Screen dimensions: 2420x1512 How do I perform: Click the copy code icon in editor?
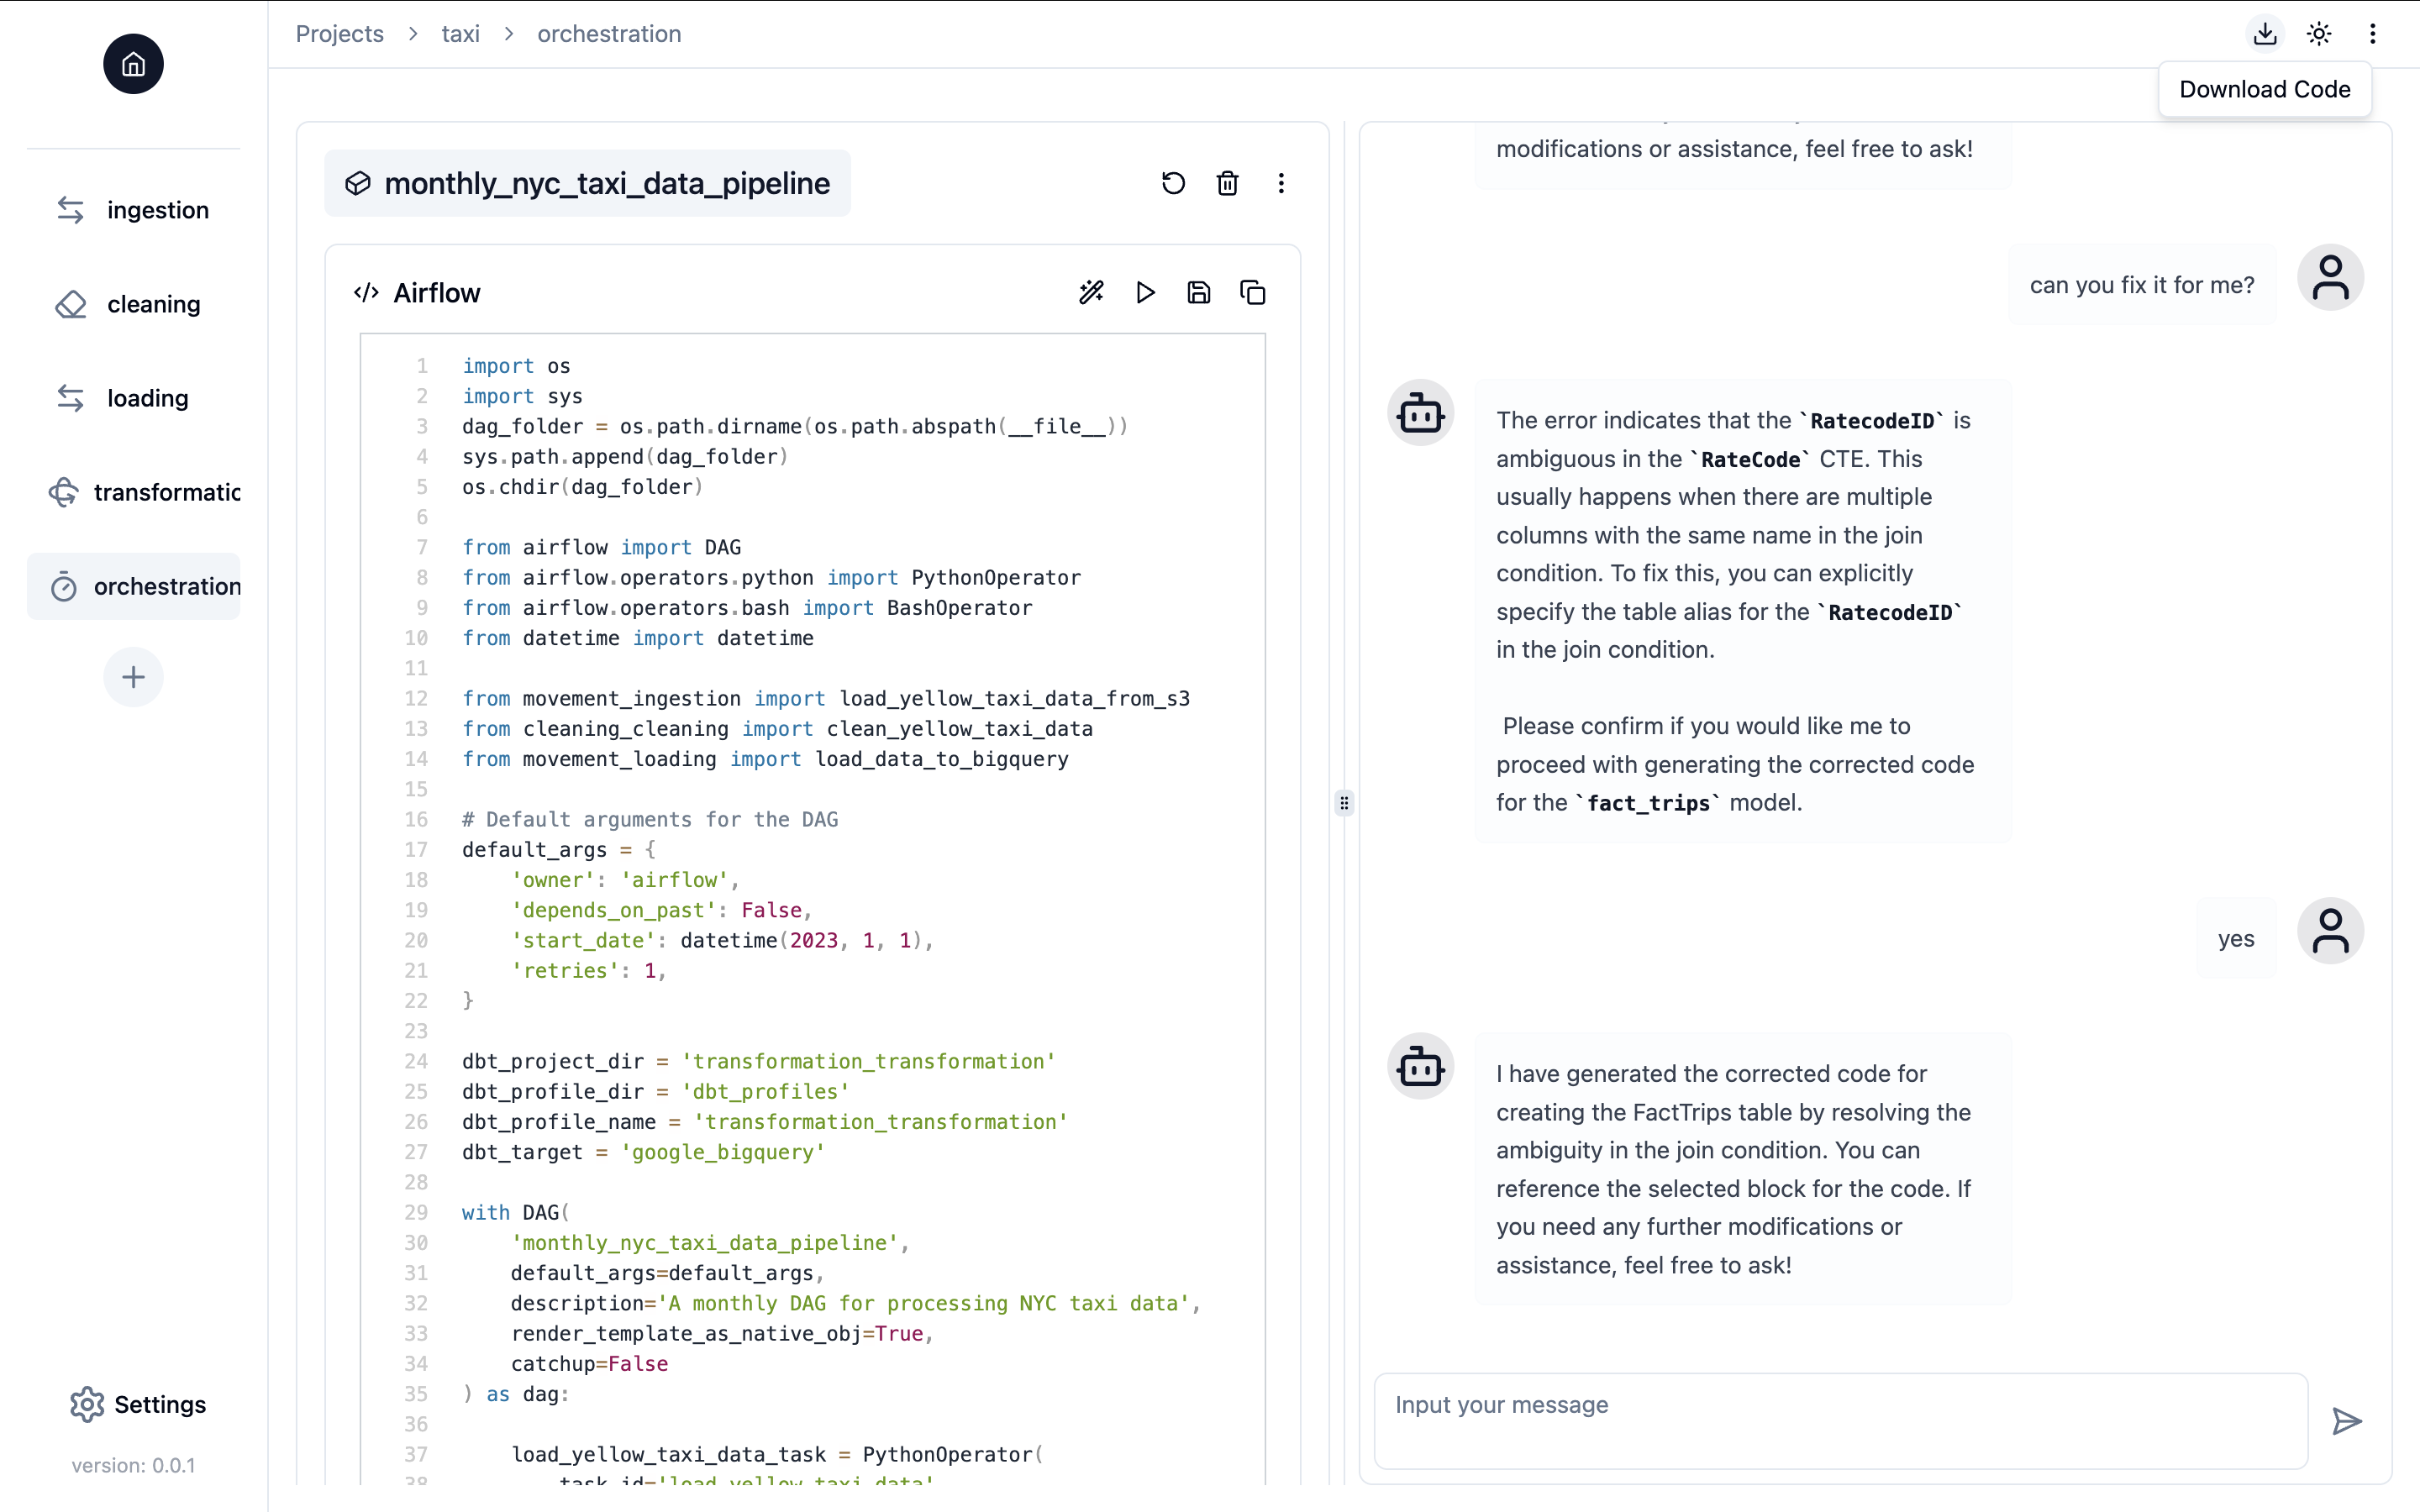pyautogui.click(x=1253, y=292)
